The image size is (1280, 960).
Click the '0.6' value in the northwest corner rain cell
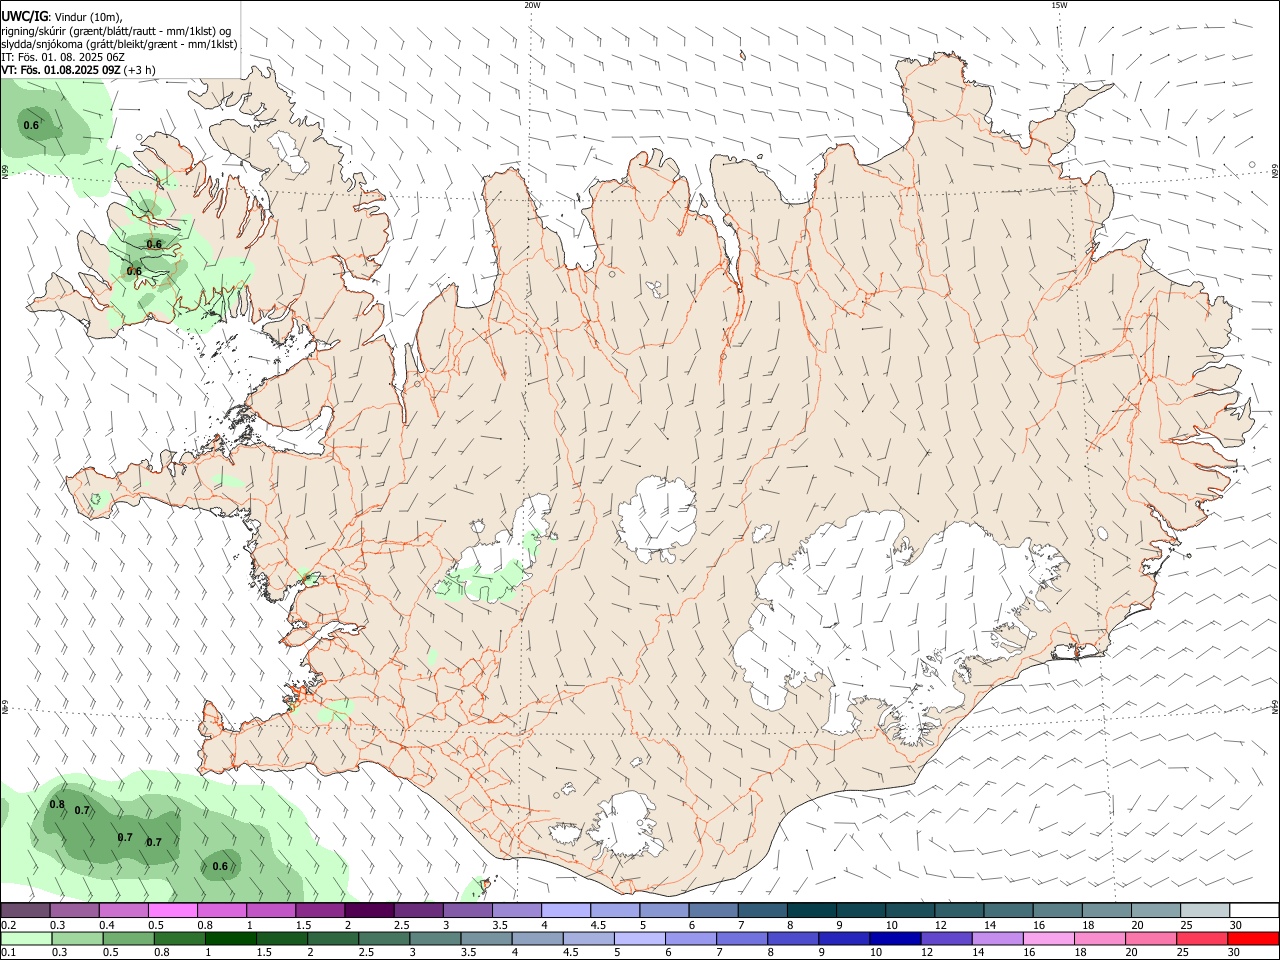31,125
